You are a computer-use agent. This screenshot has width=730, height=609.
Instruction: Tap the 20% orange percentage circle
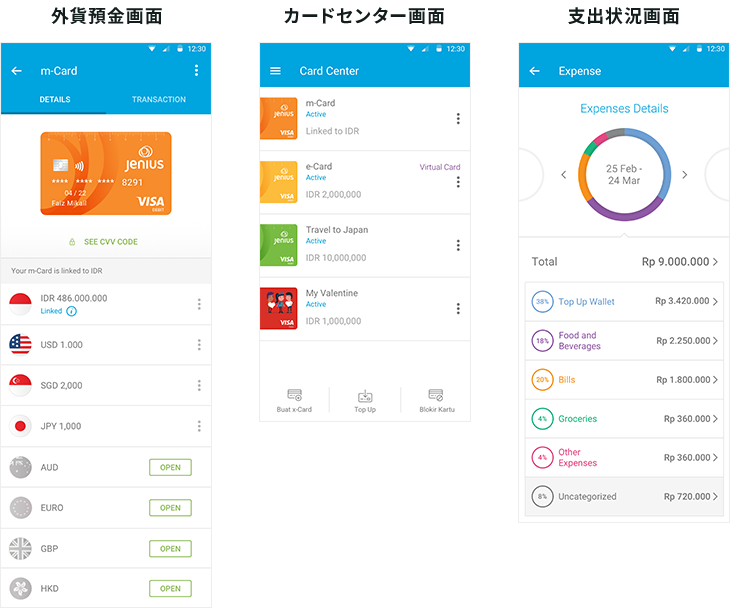pos(542,379)
